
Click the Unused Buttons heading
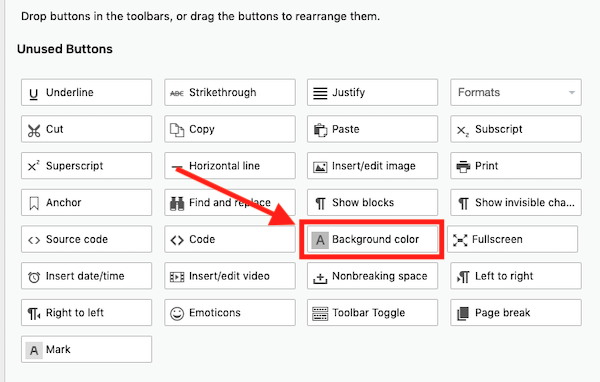(65, 49)
